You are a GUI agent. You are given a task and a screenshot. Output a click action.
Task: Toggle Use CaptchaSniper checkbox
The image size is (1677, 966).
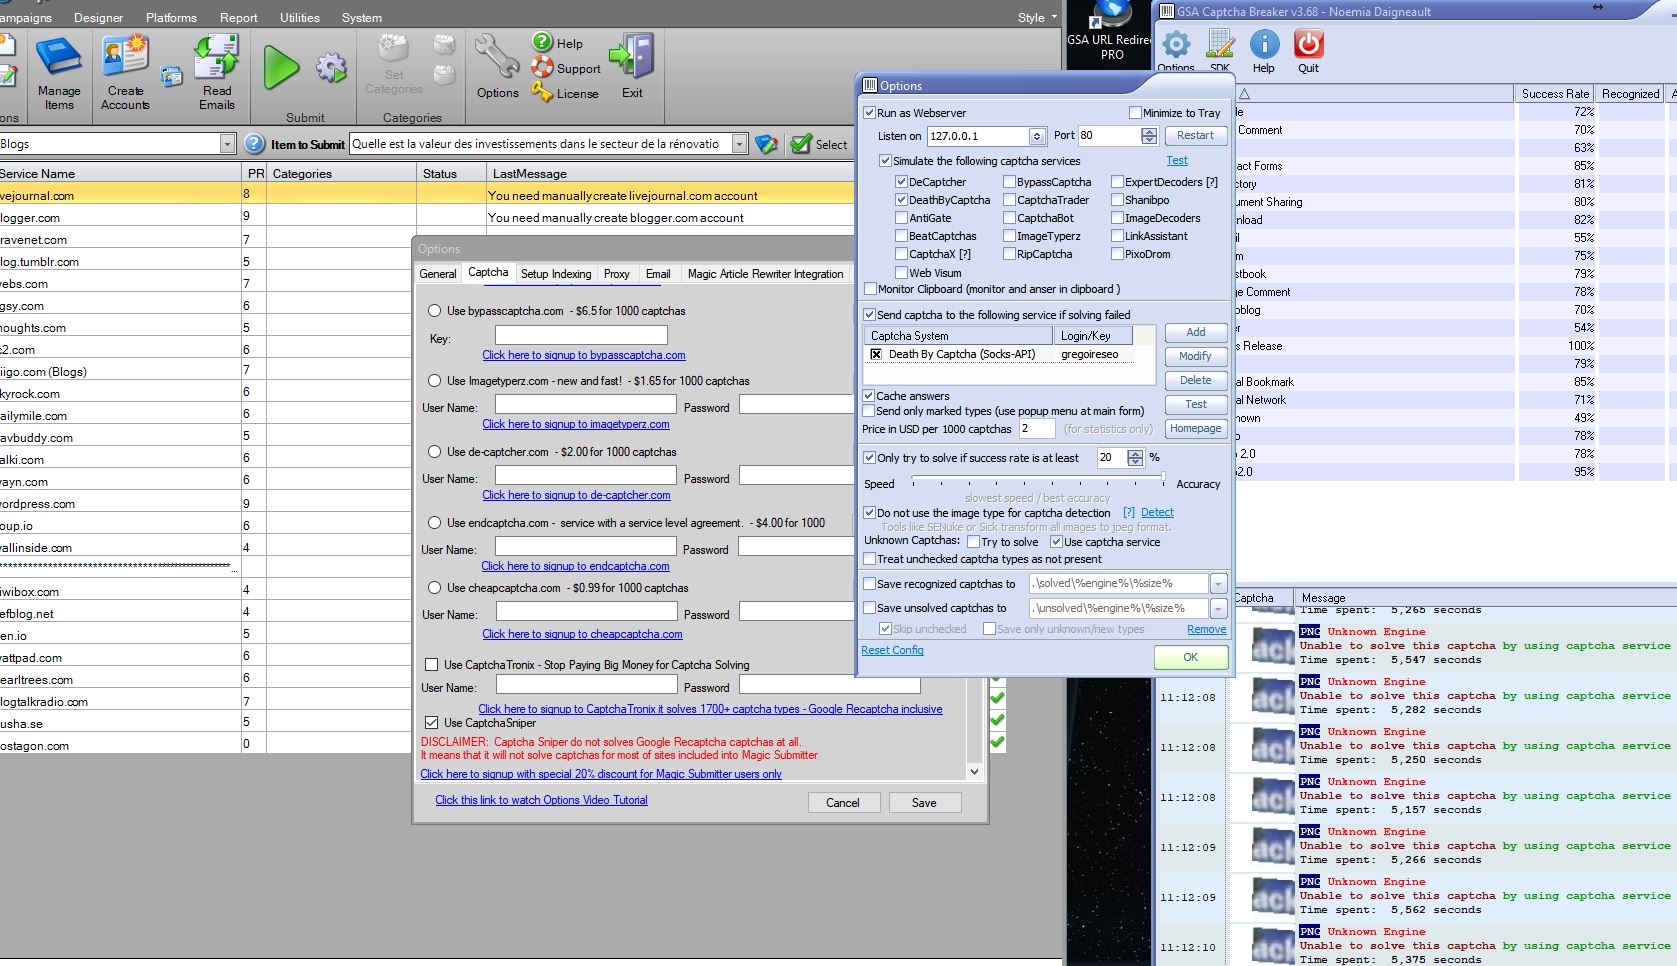(x=431, y=723)
